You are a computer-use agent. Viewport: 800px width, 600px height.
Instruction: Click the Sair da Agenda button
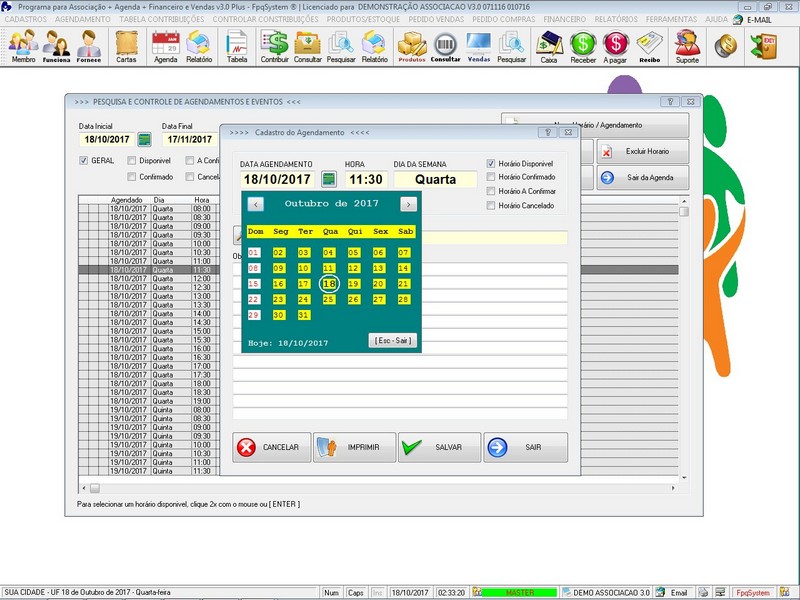643,178
